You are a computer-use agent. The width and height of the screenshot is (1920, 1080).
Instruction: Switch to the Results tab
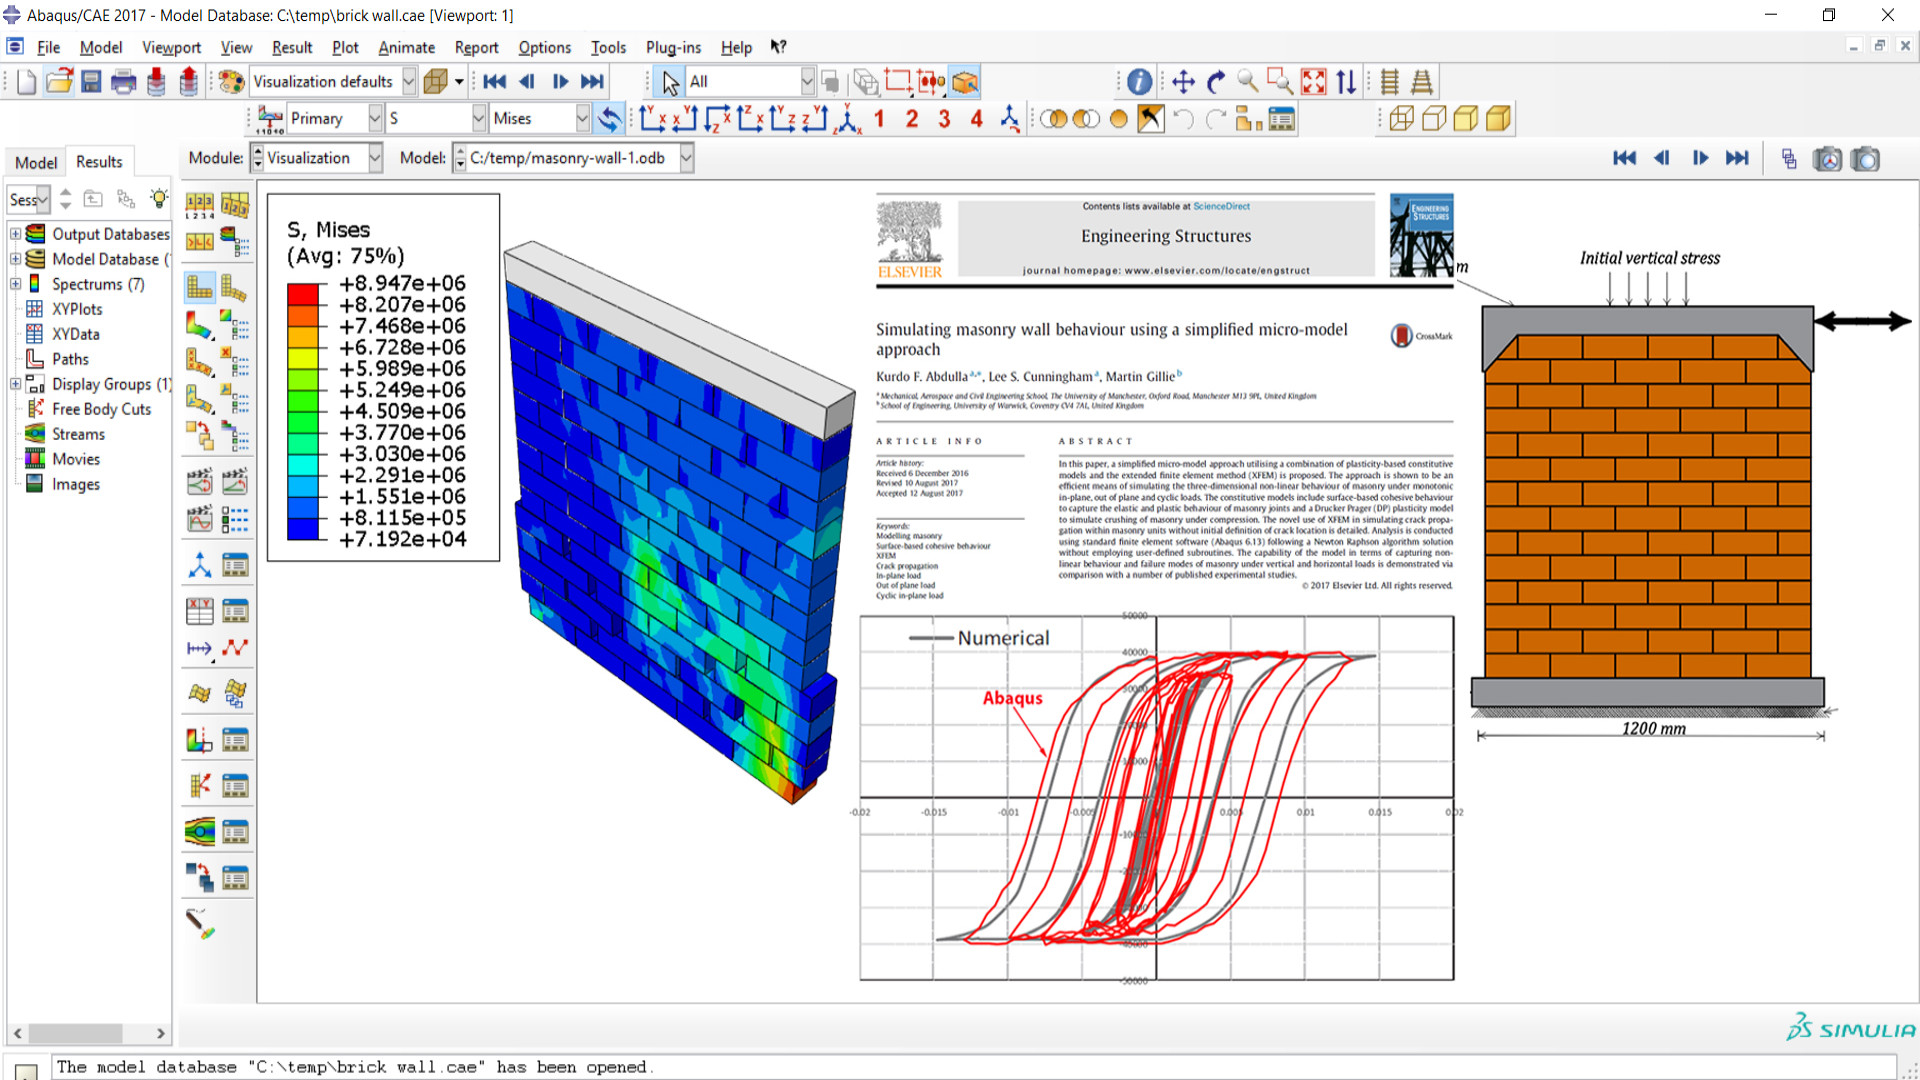click(99, 161)
